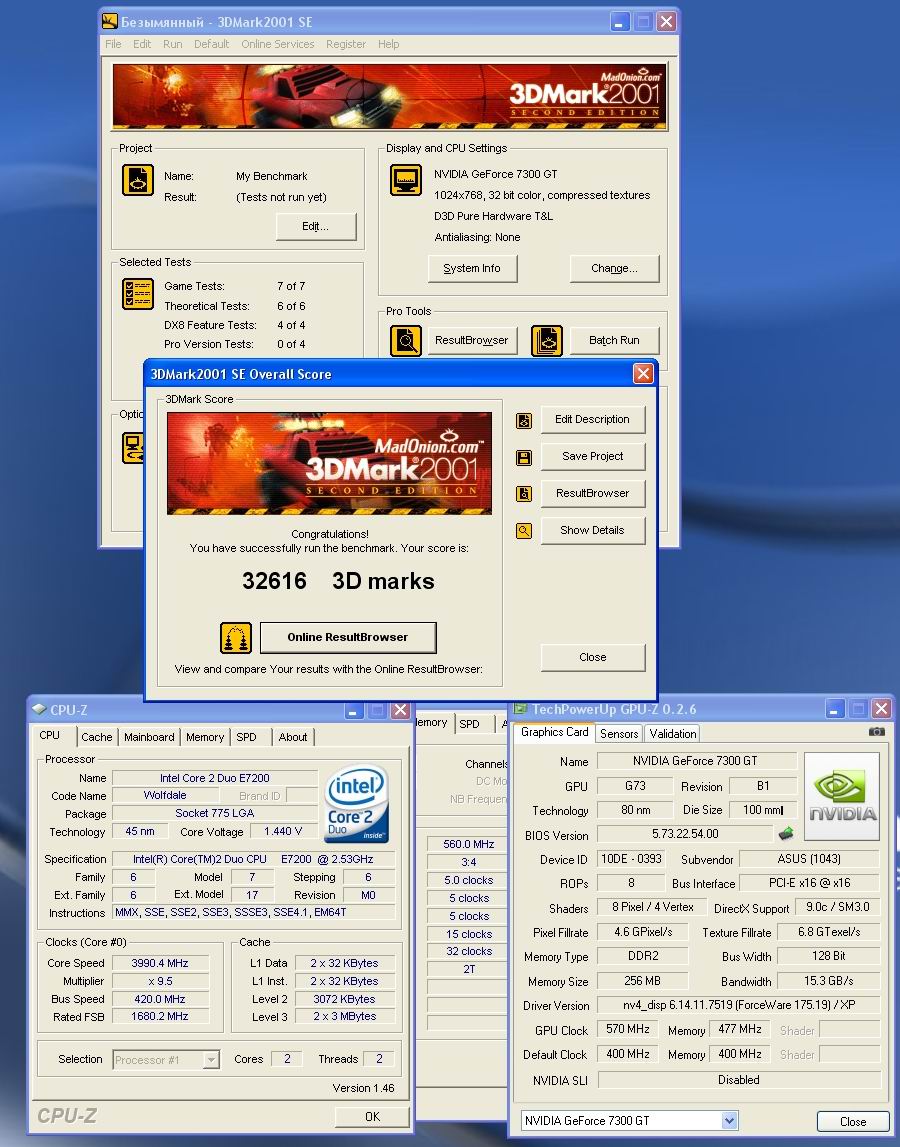900x1147 pixels.
Task: Click the ResultBrowser magnifier icon in Pro Tools
Action: [x=405, y=341]
